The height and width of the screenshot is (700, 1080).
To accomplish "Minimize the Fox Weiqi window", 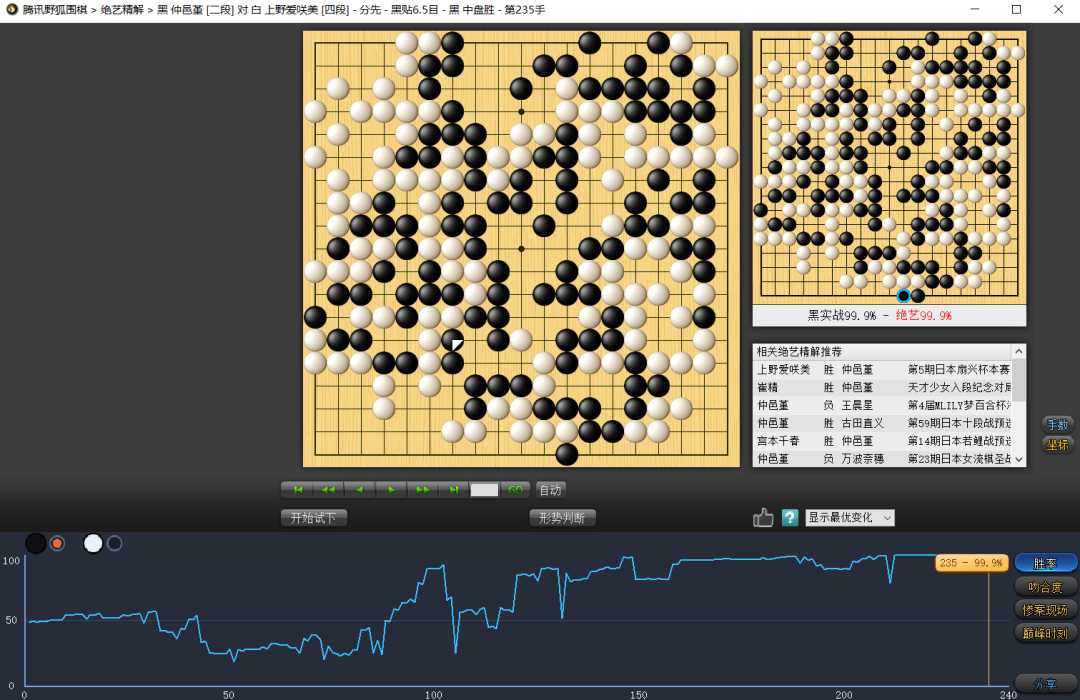I will pos(975,10).
